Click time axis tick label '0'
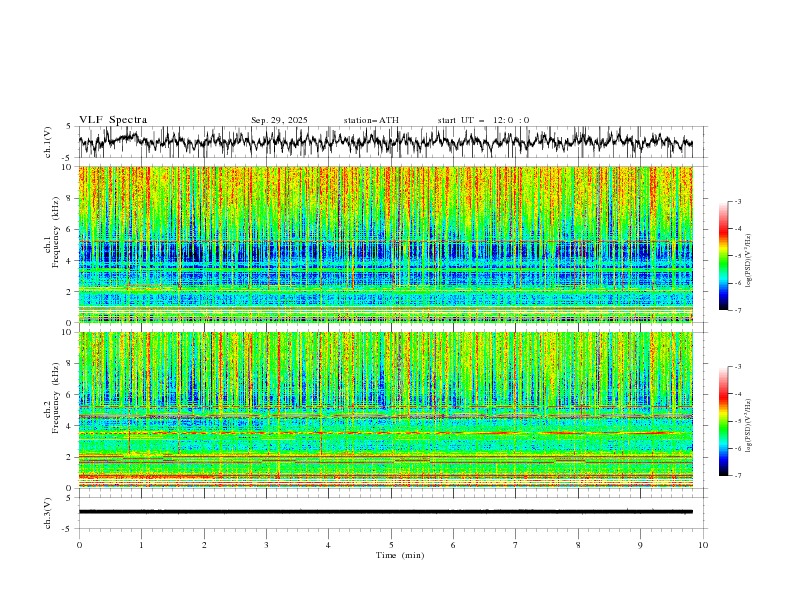Screen dimensions: 792x612 click(79, 545)
